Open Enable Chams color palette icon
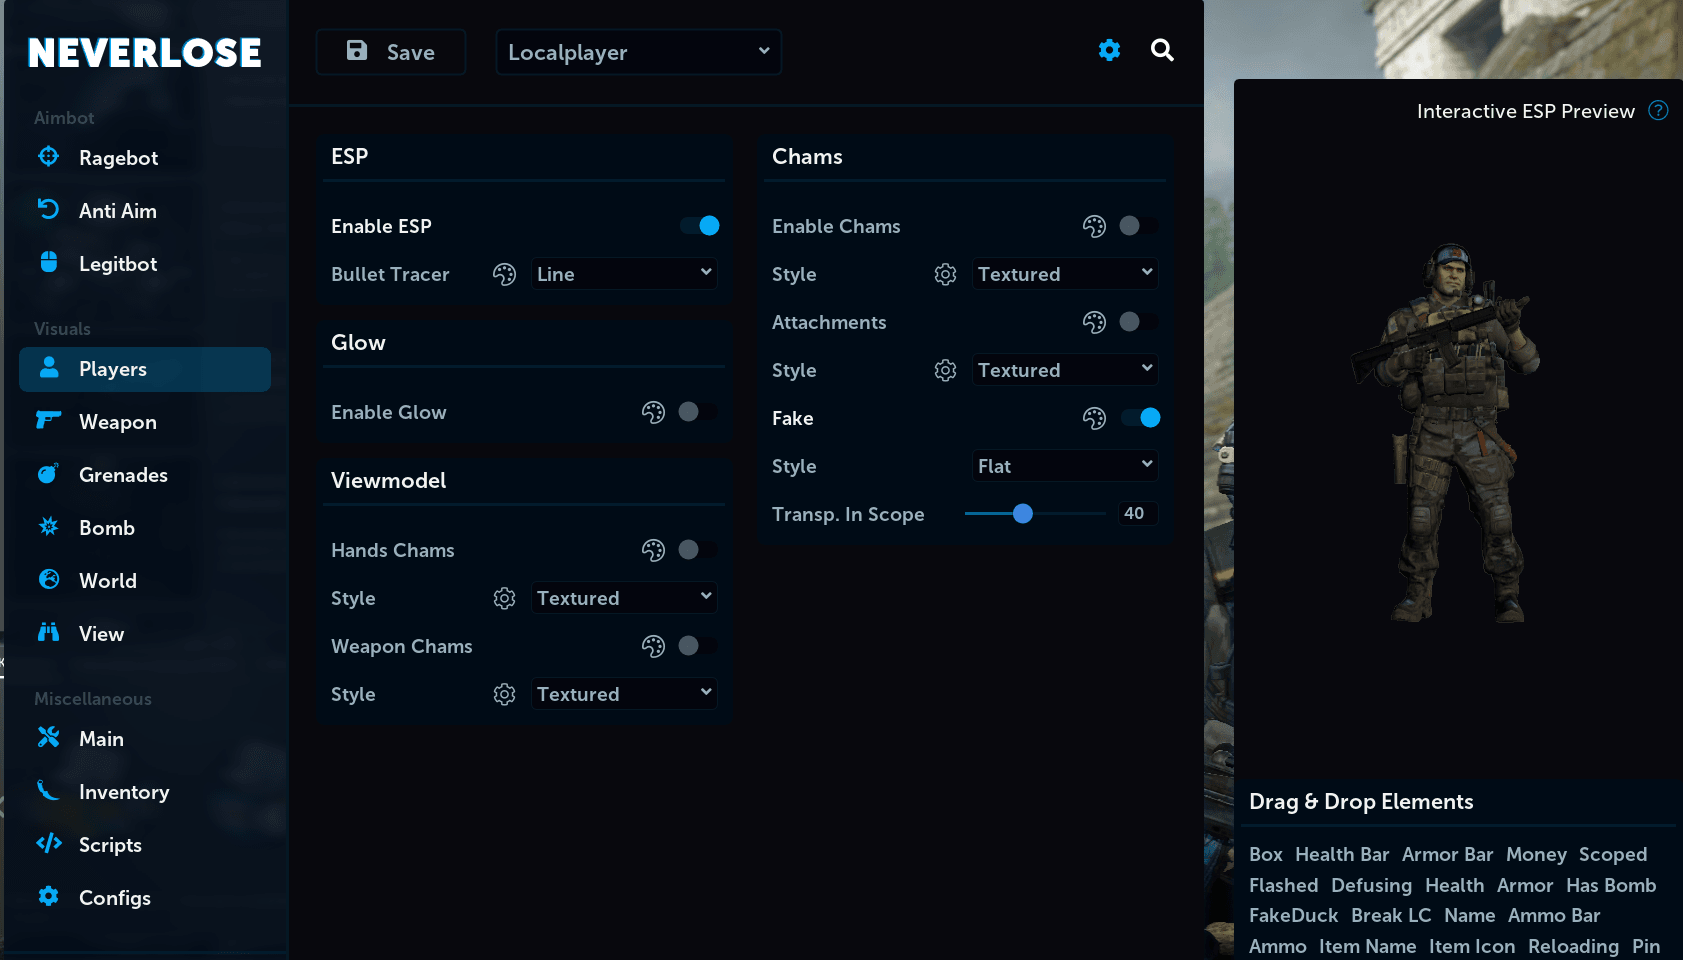The height and width of the screenshot is (960, 1683). coord(1095,226)
